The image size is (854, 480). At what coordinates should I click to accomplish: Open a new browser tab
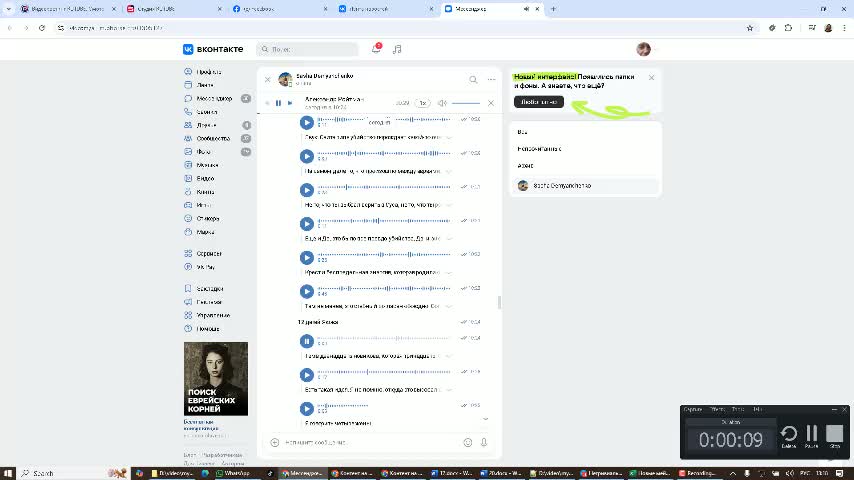[553, 9]
